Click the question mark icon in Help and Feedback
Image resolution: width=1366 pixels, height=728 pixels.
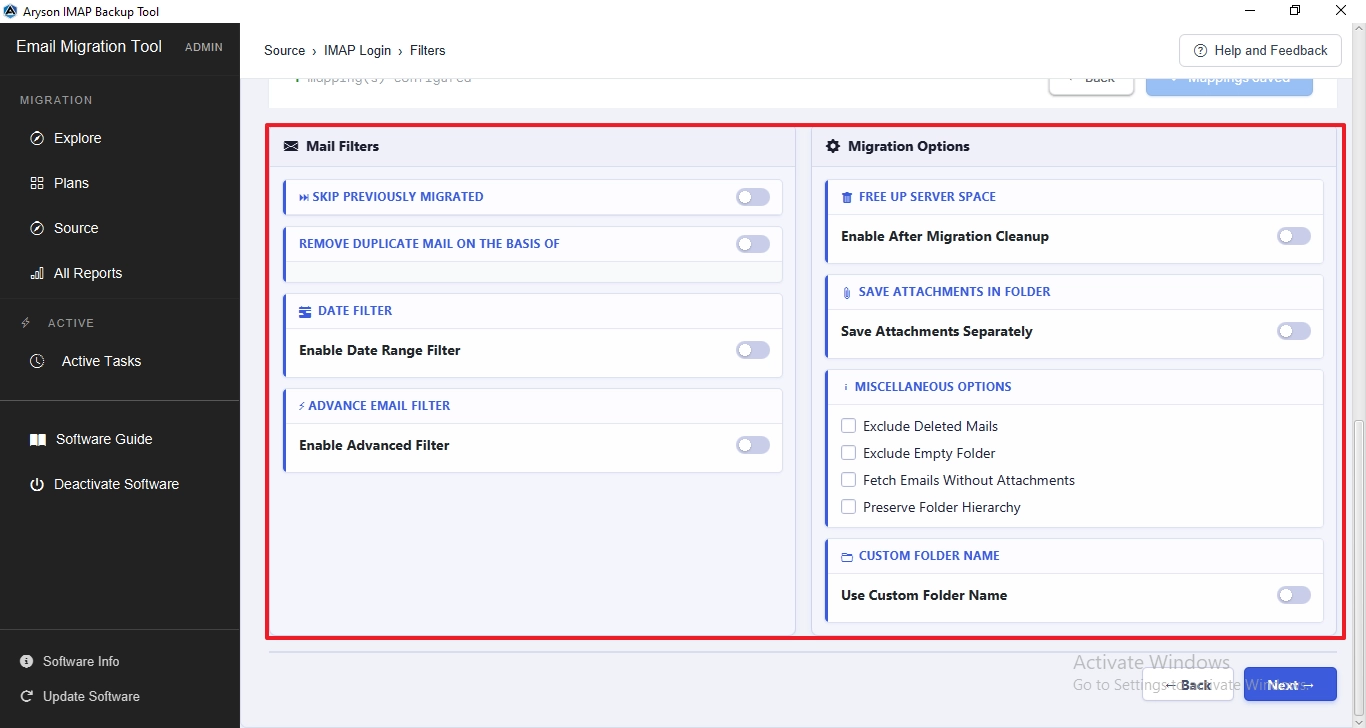(x=1200, y=51)
